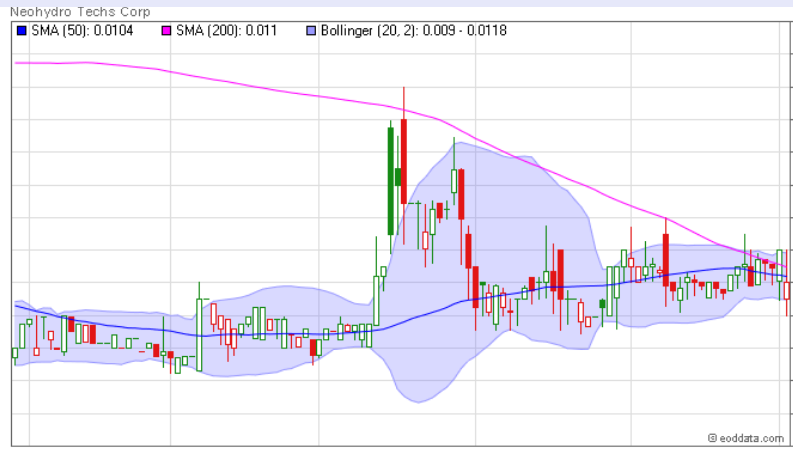
Task: Click the magenta SMA 200 line at its left start
Action: pos(18,63)
